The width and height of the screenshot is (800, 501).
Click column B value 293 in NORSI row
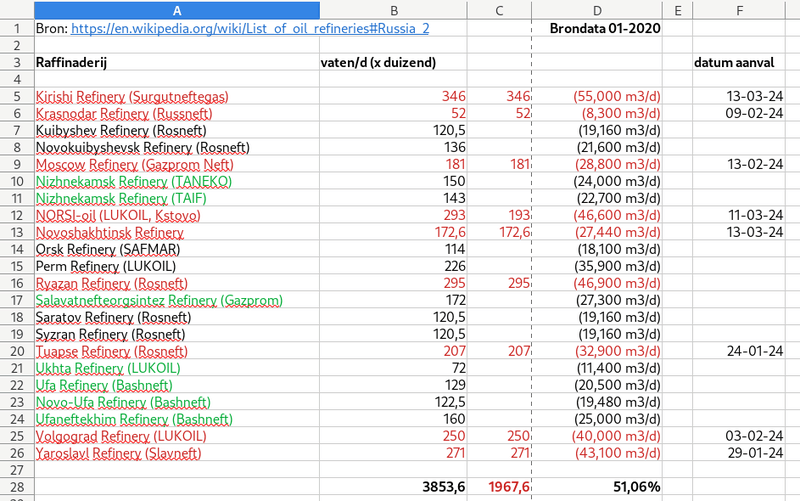393,215
